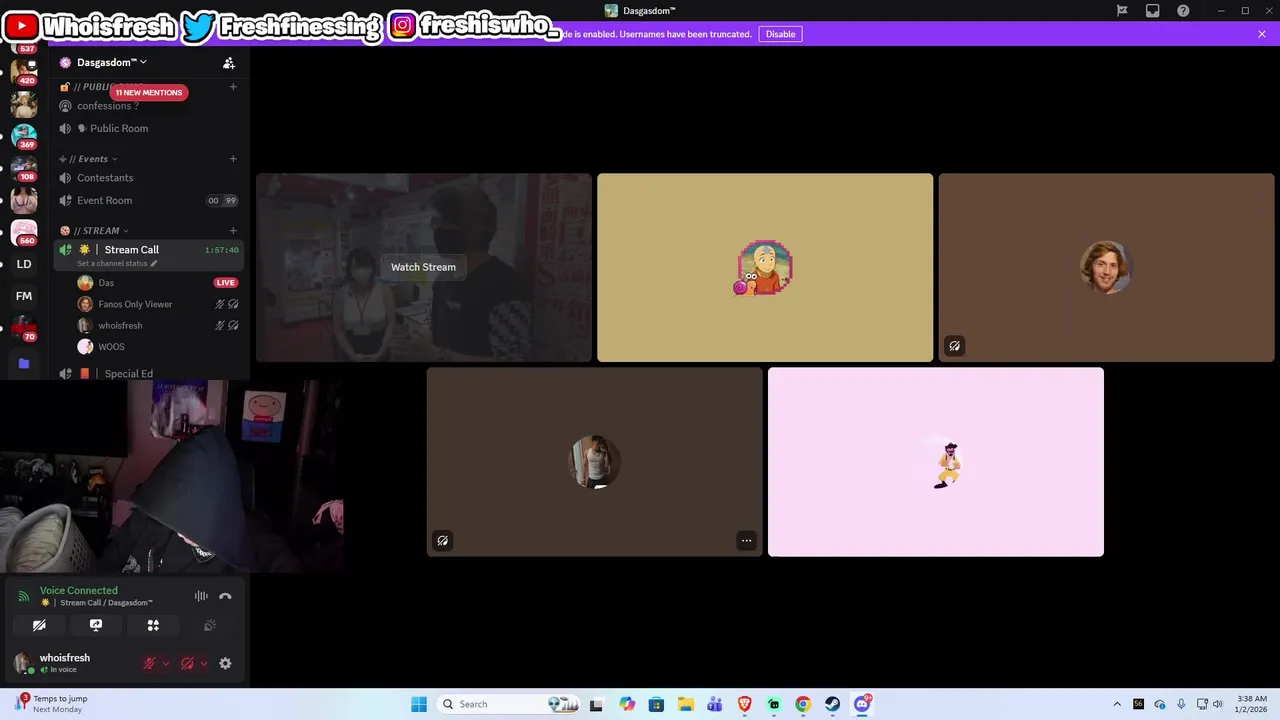
Task: Add a channel in the Events category
Action: (233, 159)
